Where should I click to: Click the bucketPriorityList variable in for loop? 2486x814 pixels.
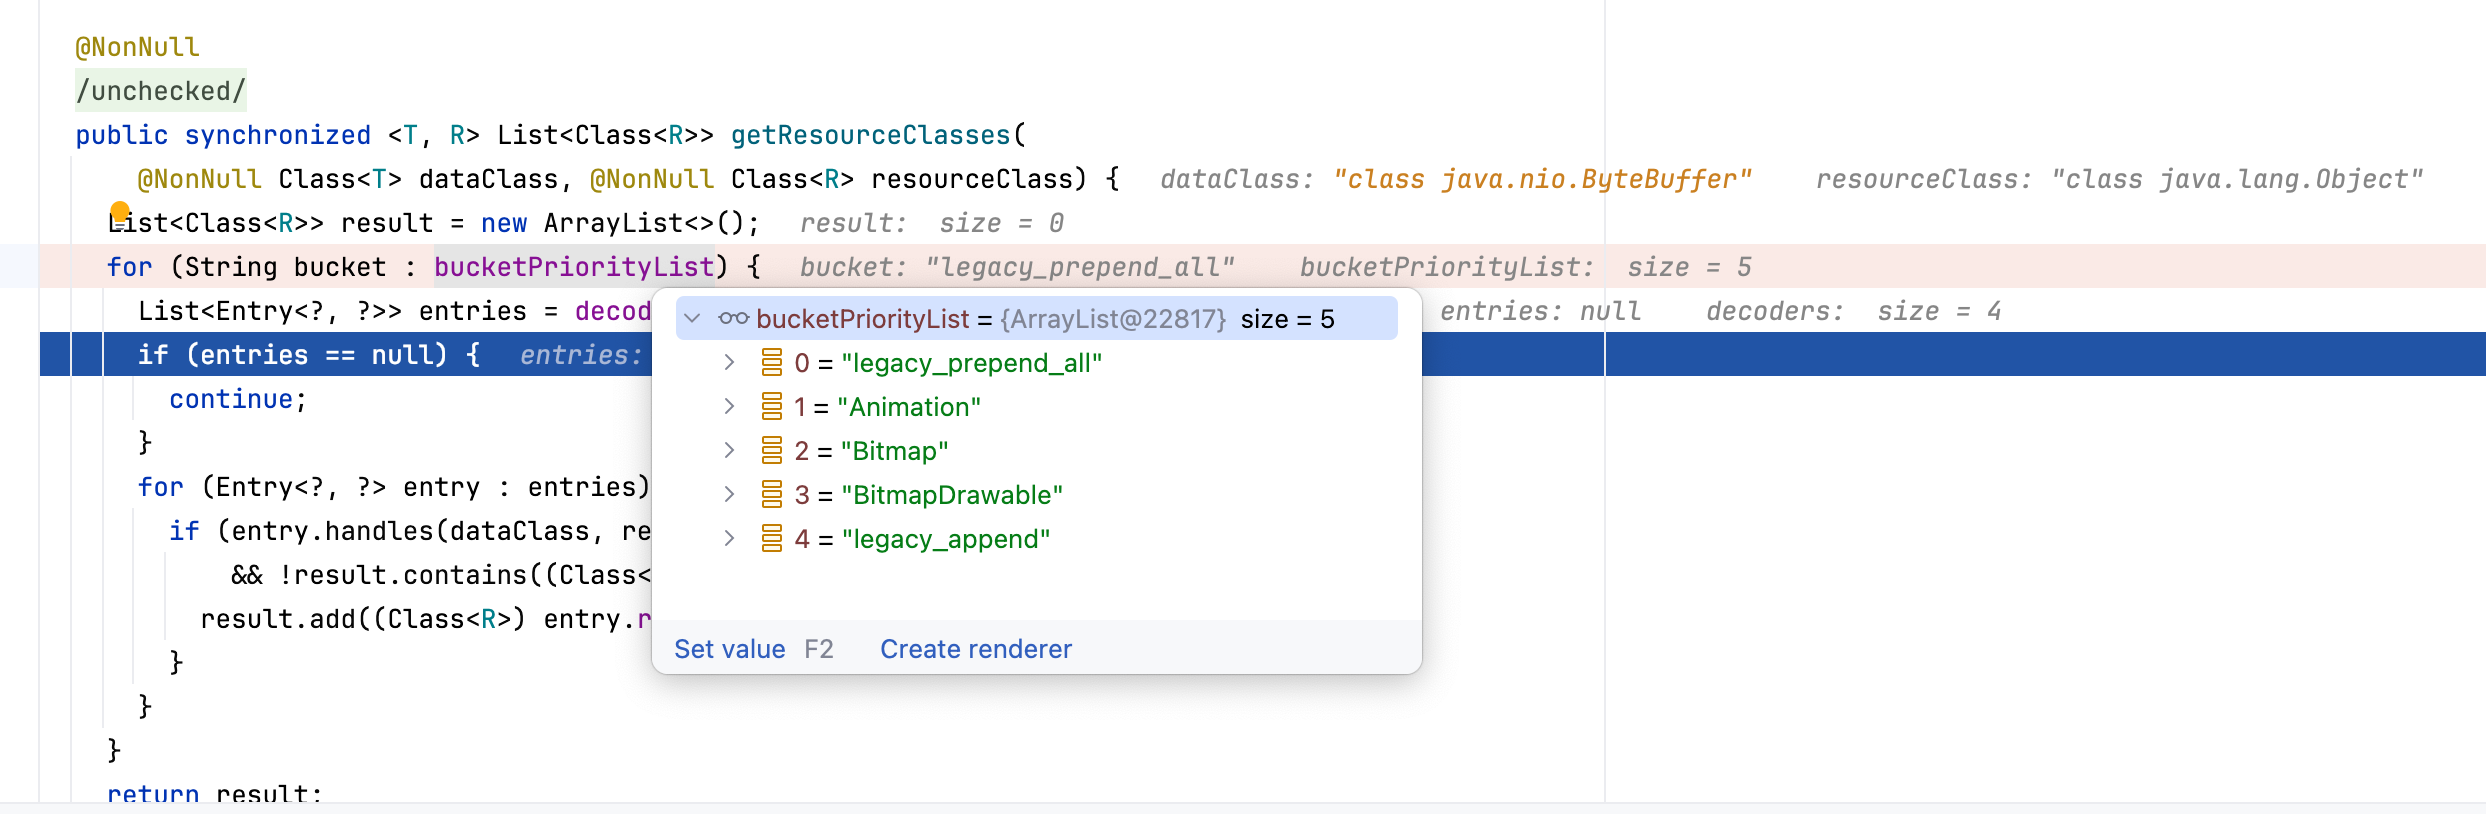click(x=574, y=267)
